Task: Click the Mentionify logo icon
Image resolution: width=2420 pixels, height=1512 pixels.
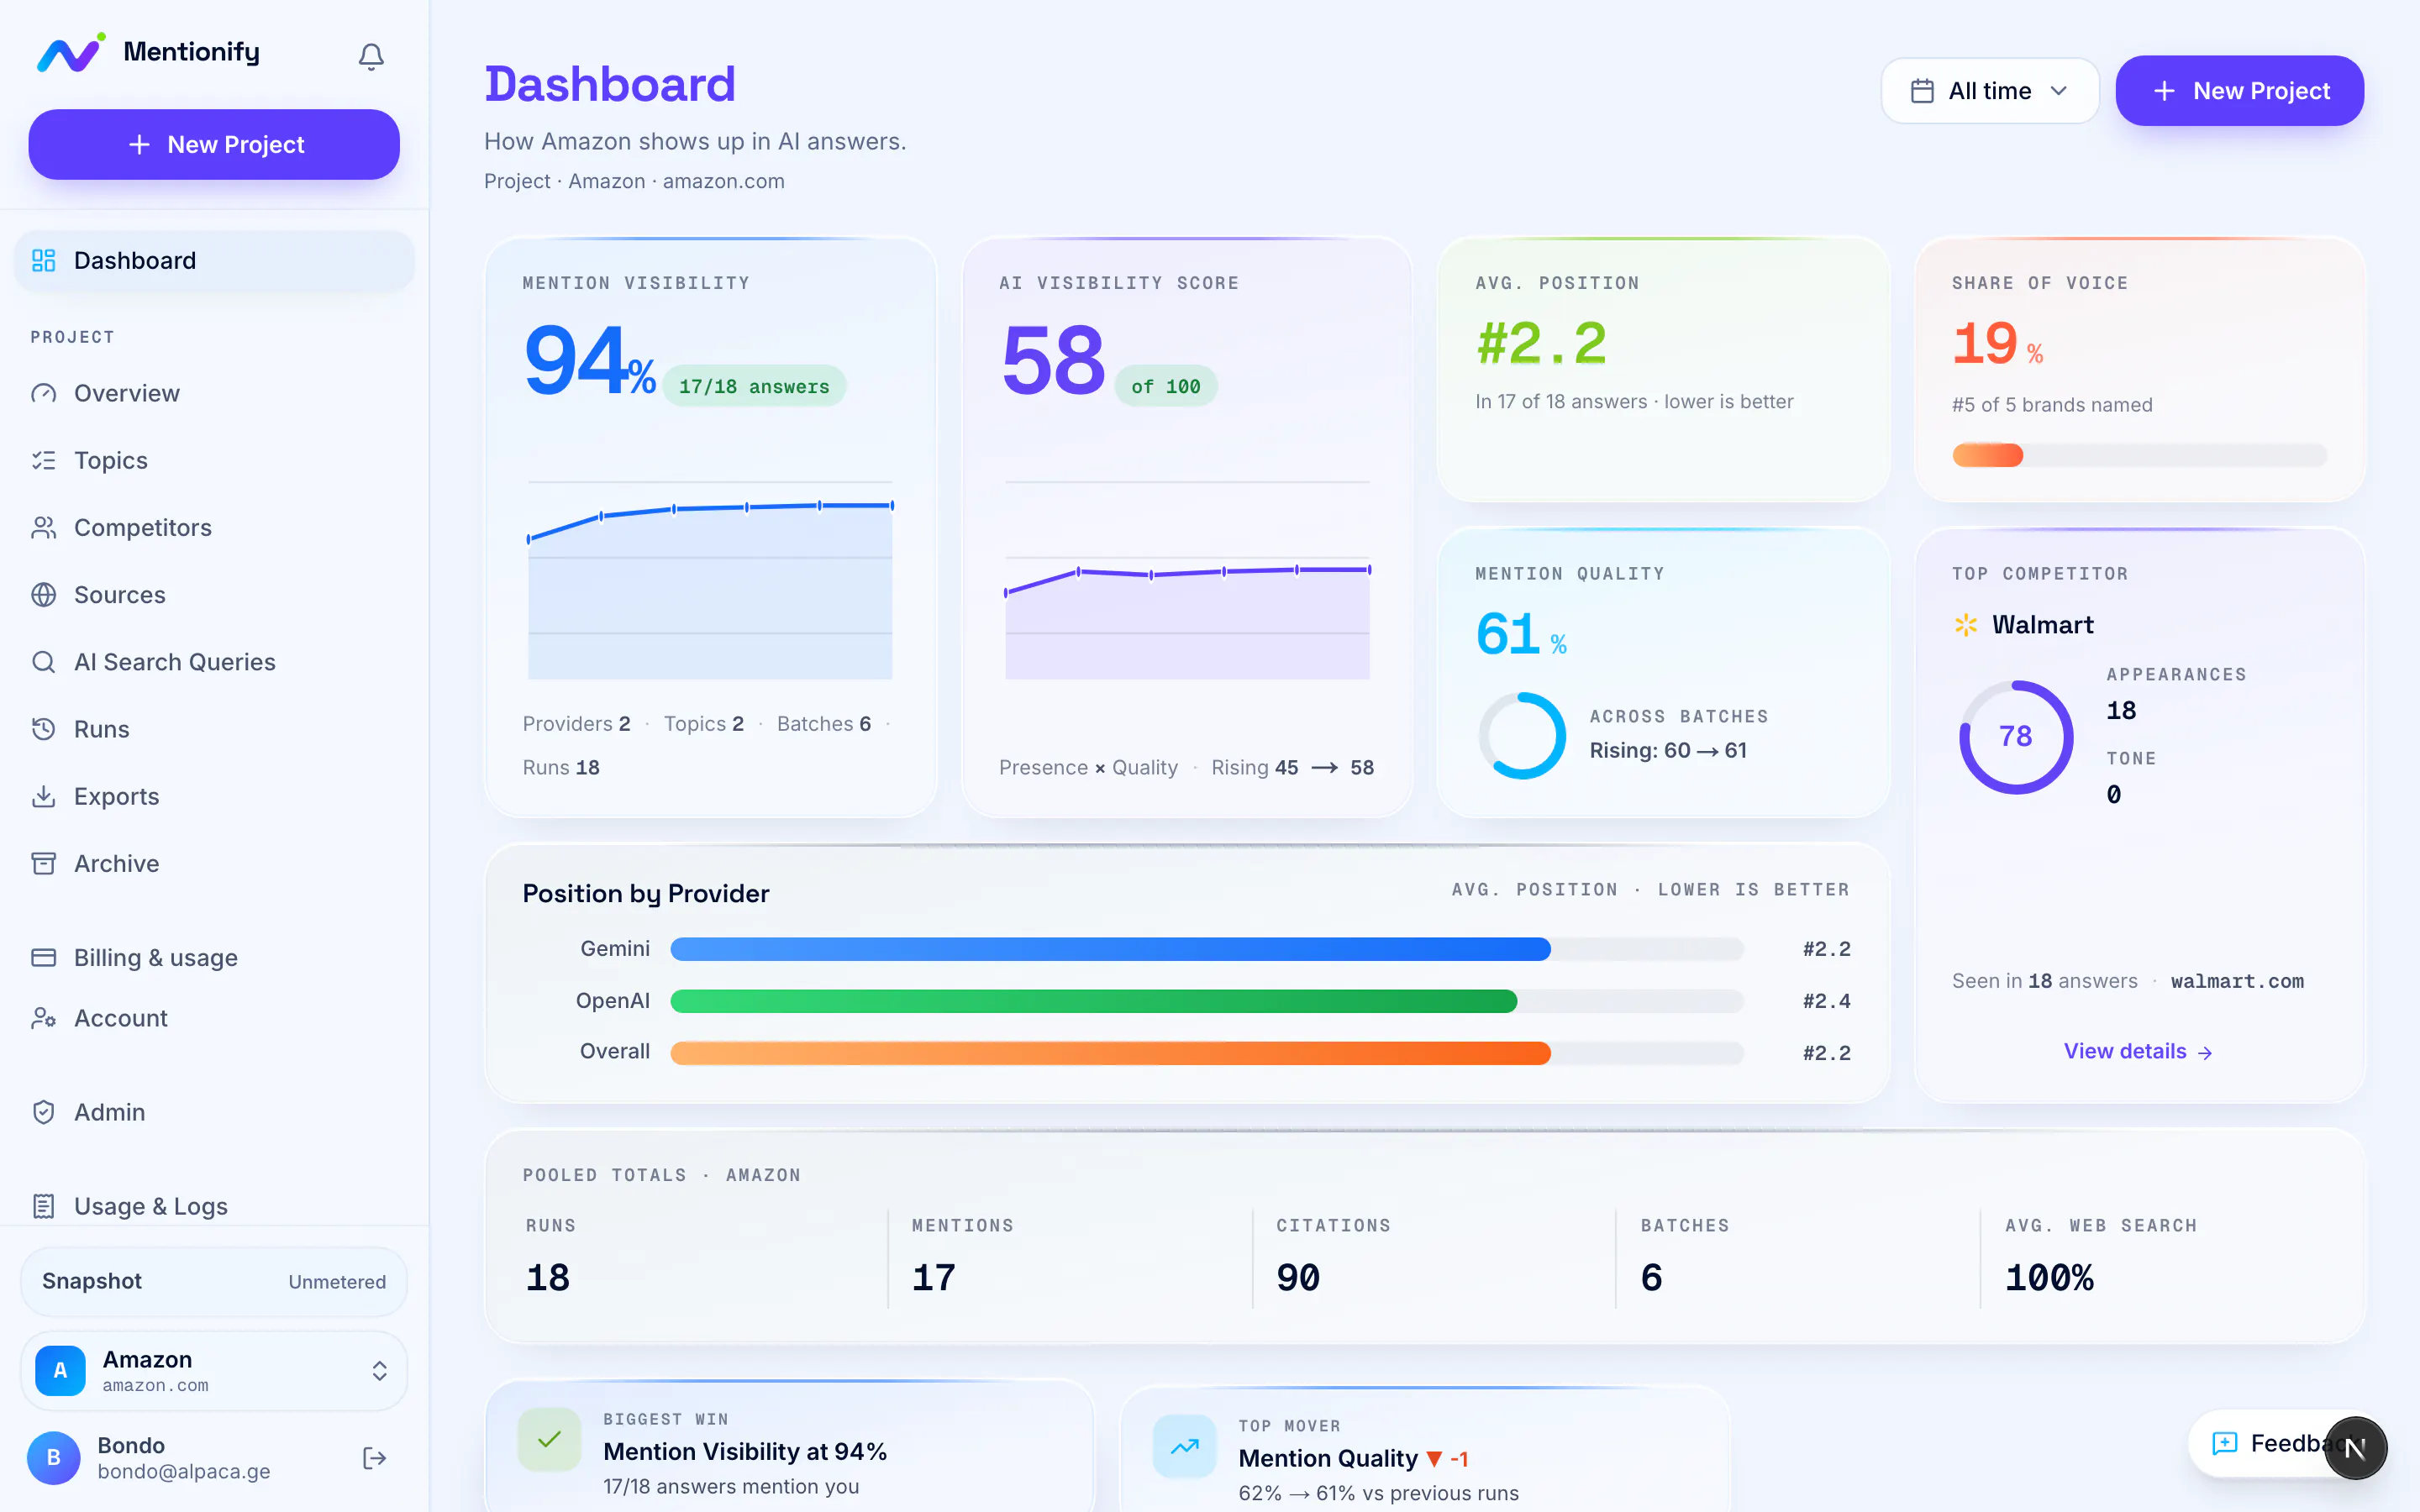Action: (71, 53)
